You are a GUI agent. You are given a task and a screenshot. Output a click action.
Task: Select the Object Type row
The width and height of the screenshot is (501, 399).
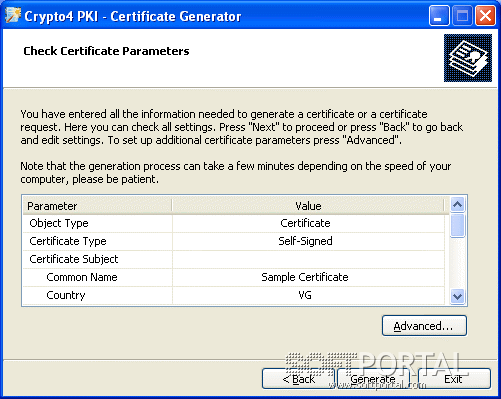point(234,223)
